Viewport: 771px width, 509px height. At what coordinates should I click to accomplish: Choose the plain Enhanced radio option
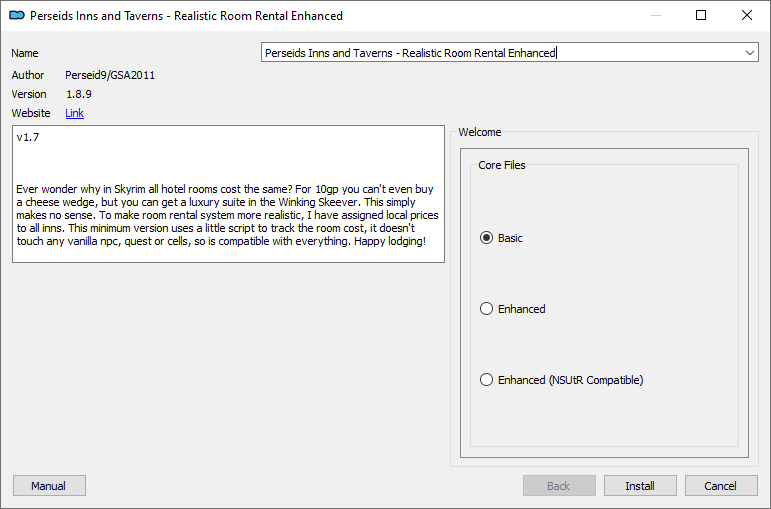(513, 309)
